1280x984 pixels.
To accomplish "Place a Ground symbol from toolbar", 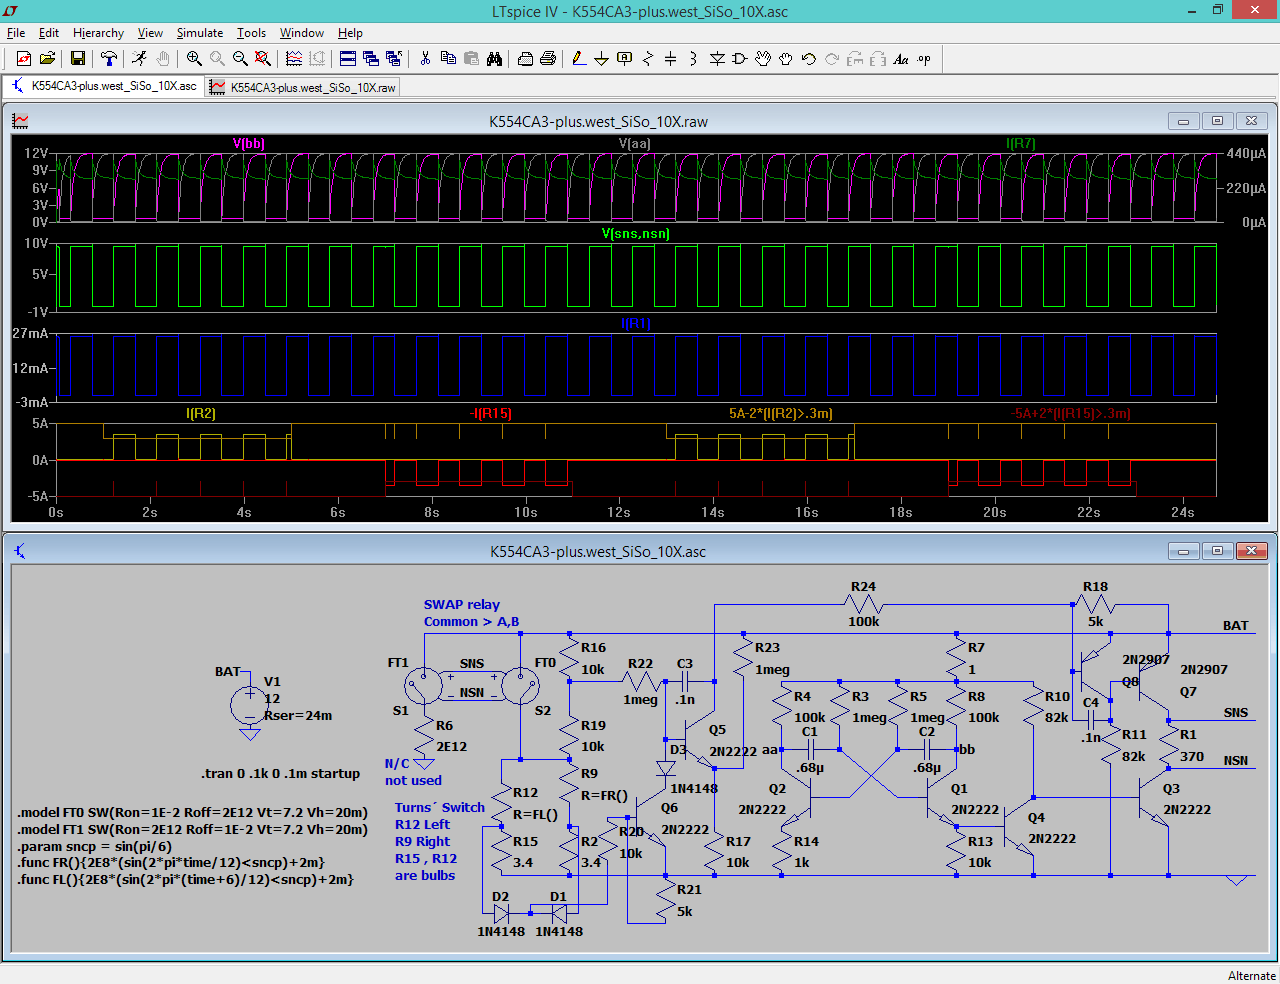I will pos(602,59).
